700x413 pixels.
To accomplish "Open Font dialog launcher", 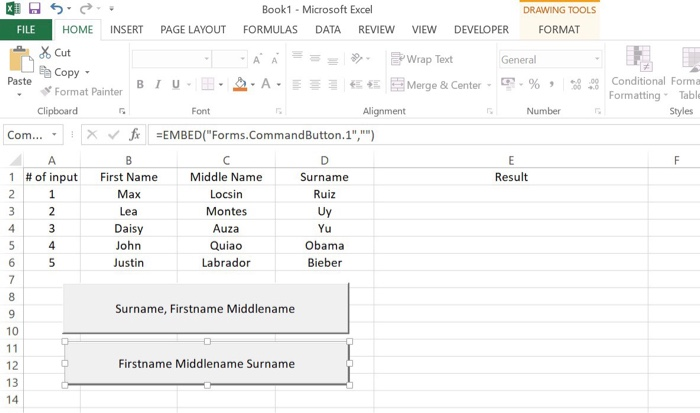I will click(279, 111).
